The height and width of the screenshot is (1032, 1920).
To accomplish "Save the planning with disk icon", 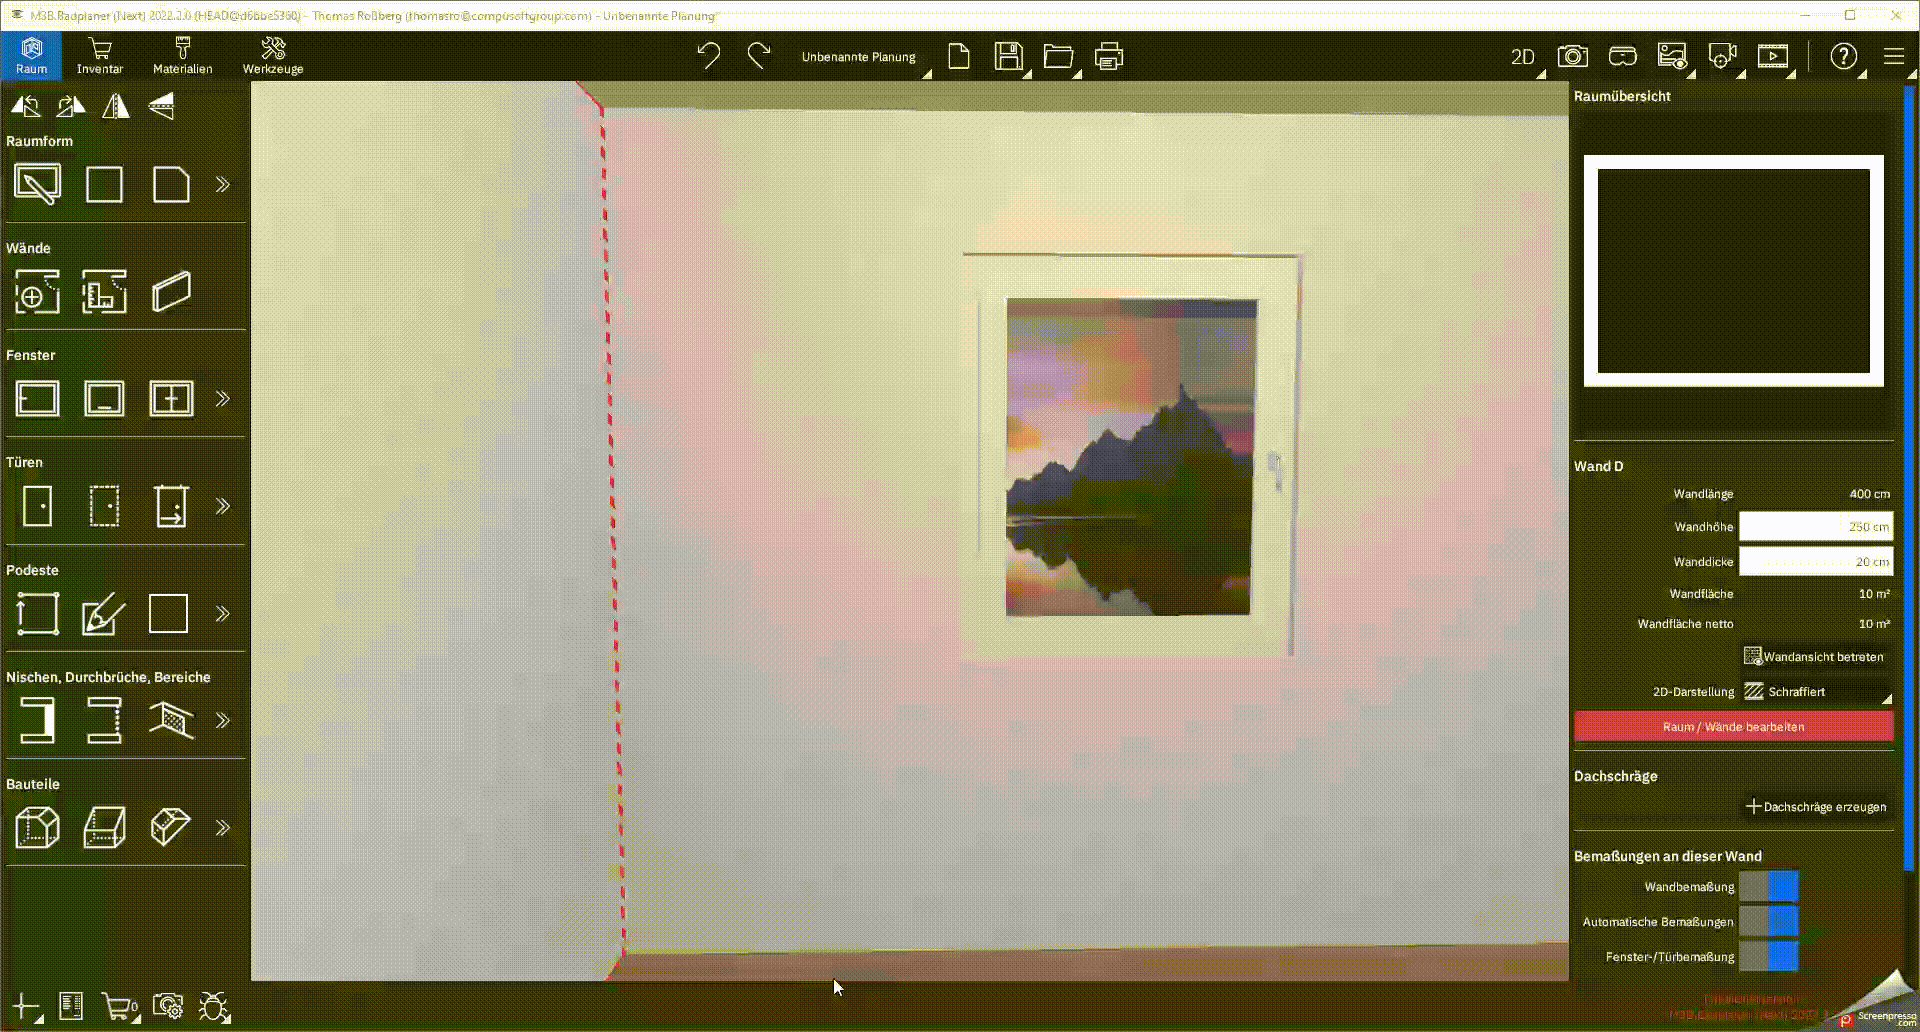I will point(1009,56).
